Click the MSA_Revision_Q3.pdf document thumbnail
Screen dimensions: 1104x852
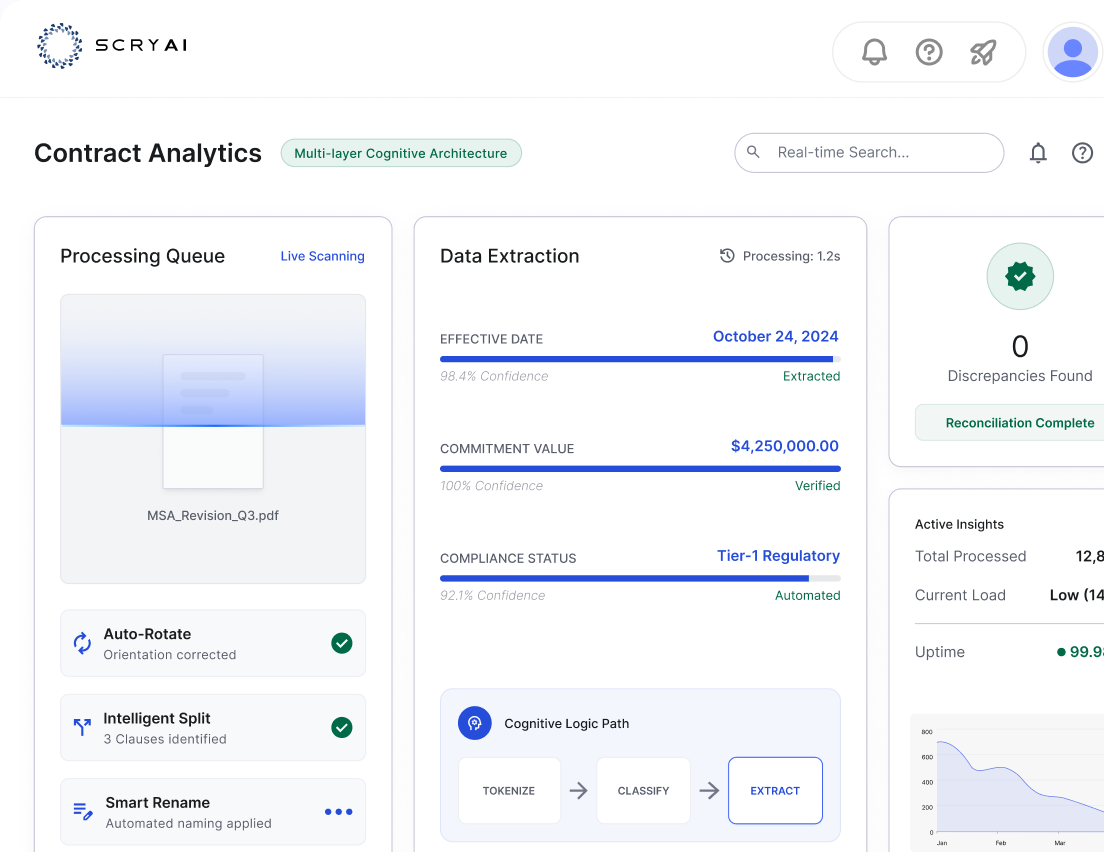coord(213,421)
